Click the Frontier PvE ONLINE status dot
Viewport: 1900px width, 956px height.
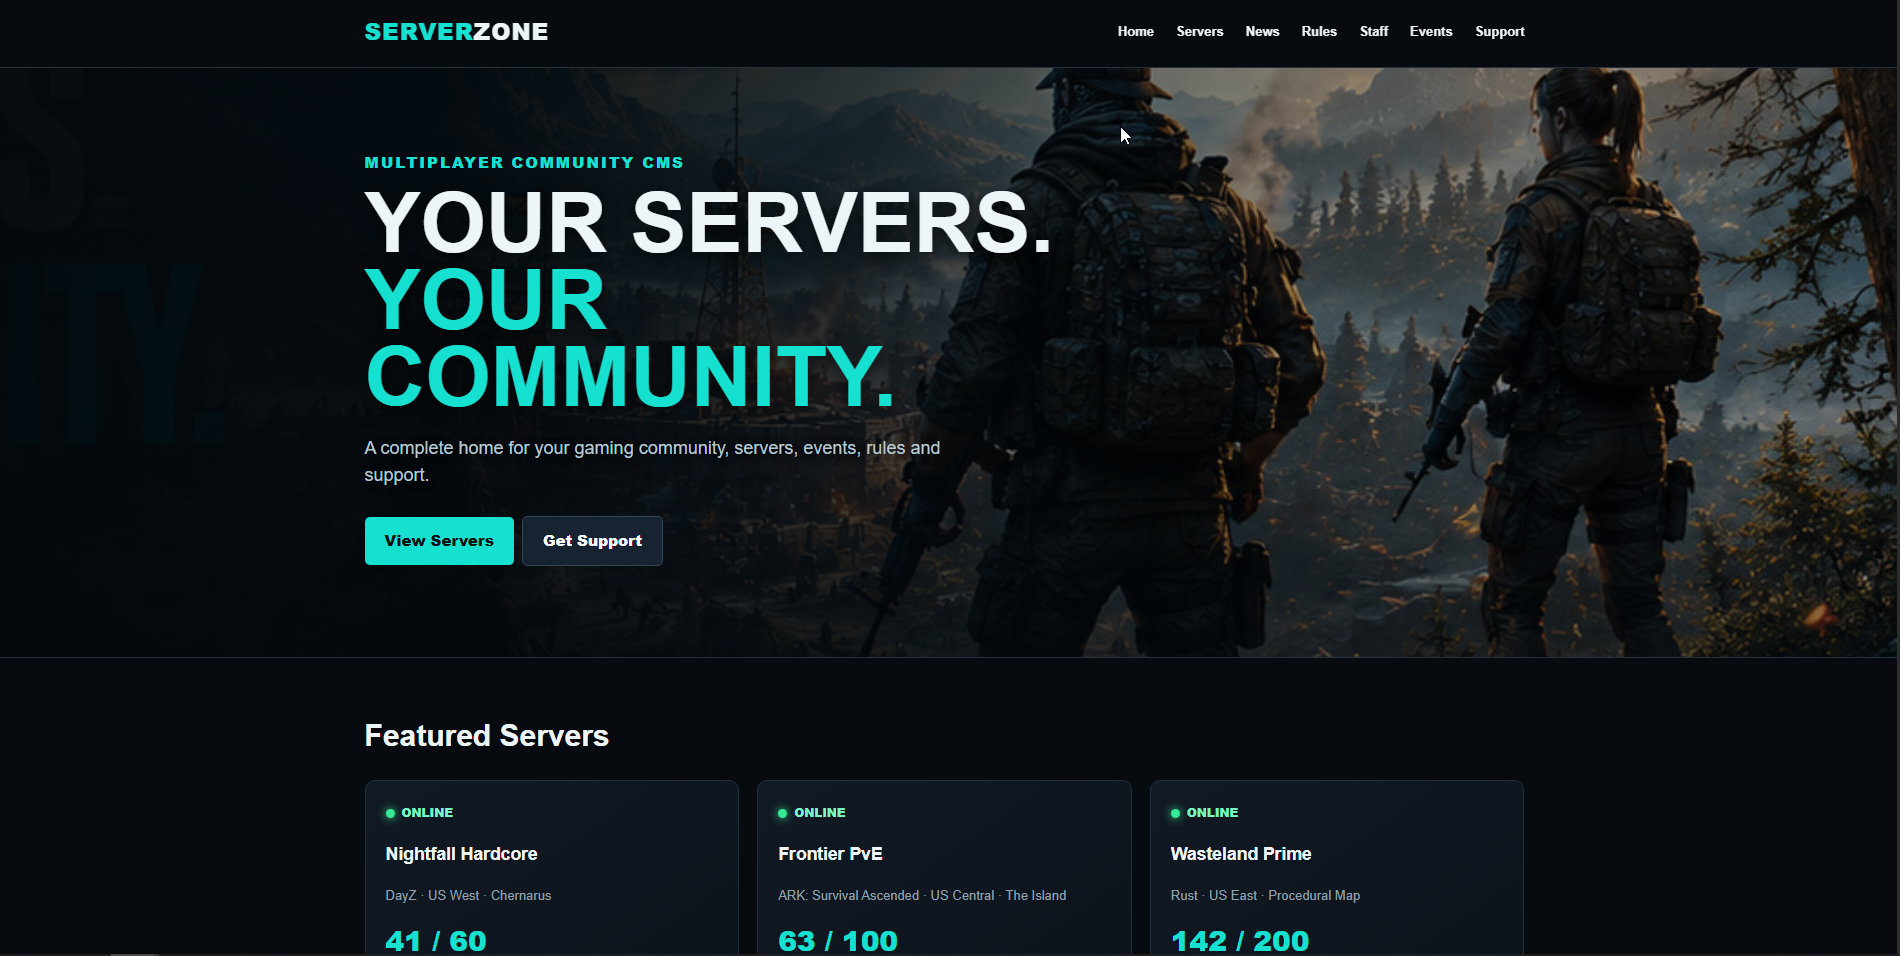coord(782,813)
